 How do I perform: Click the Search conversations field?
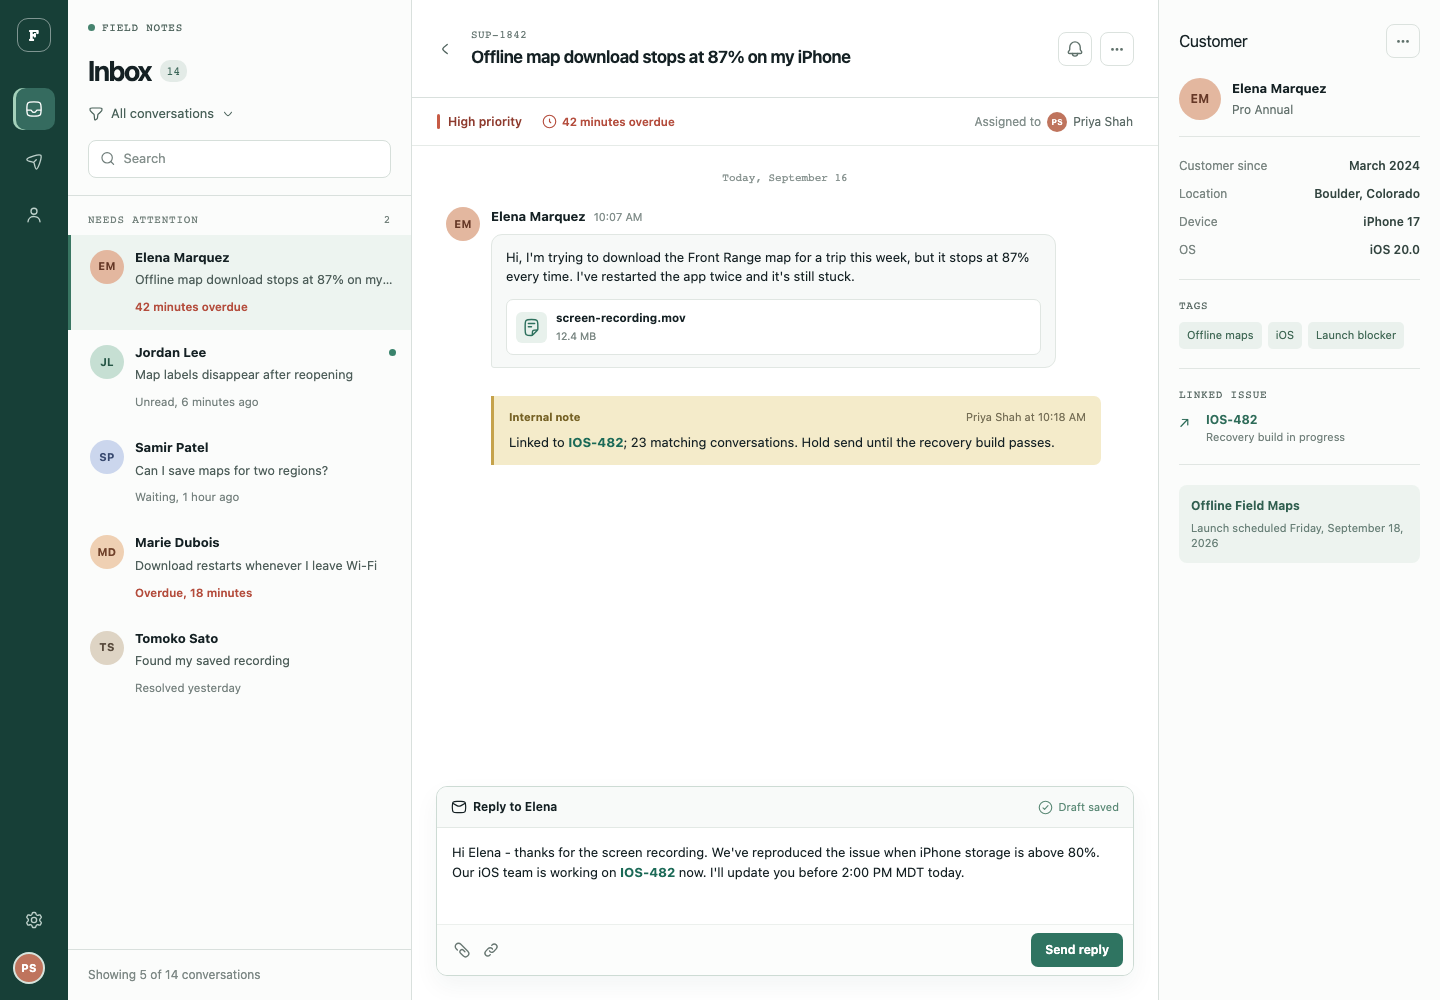[239, 159]
